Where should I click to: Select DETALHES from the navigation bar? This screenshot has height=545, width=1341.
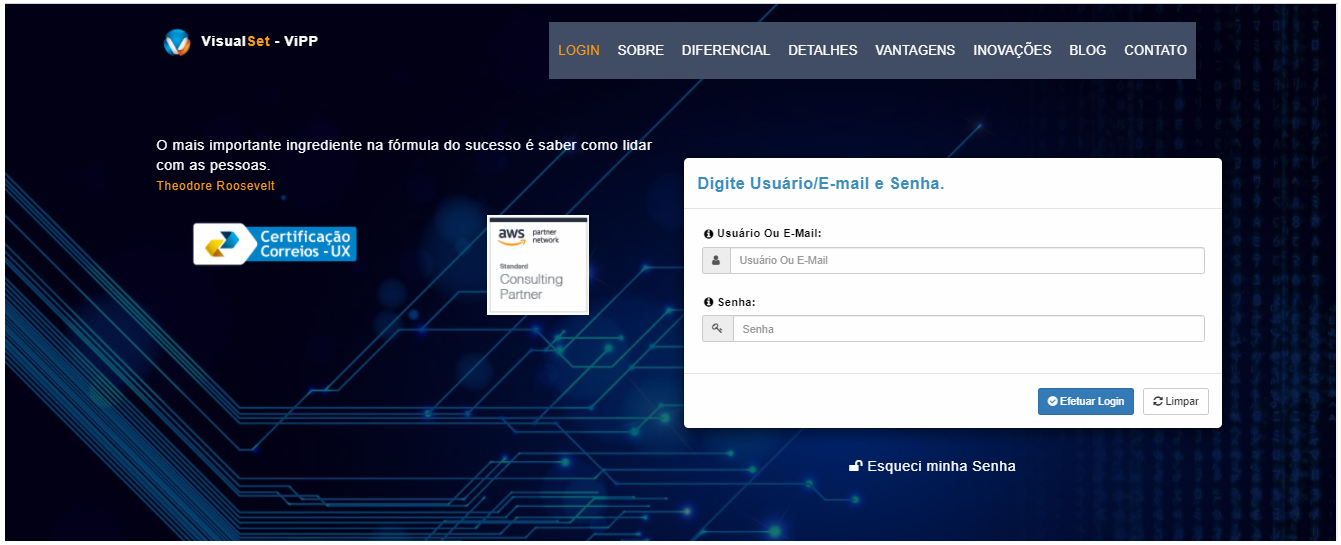(x=823, y=50)
